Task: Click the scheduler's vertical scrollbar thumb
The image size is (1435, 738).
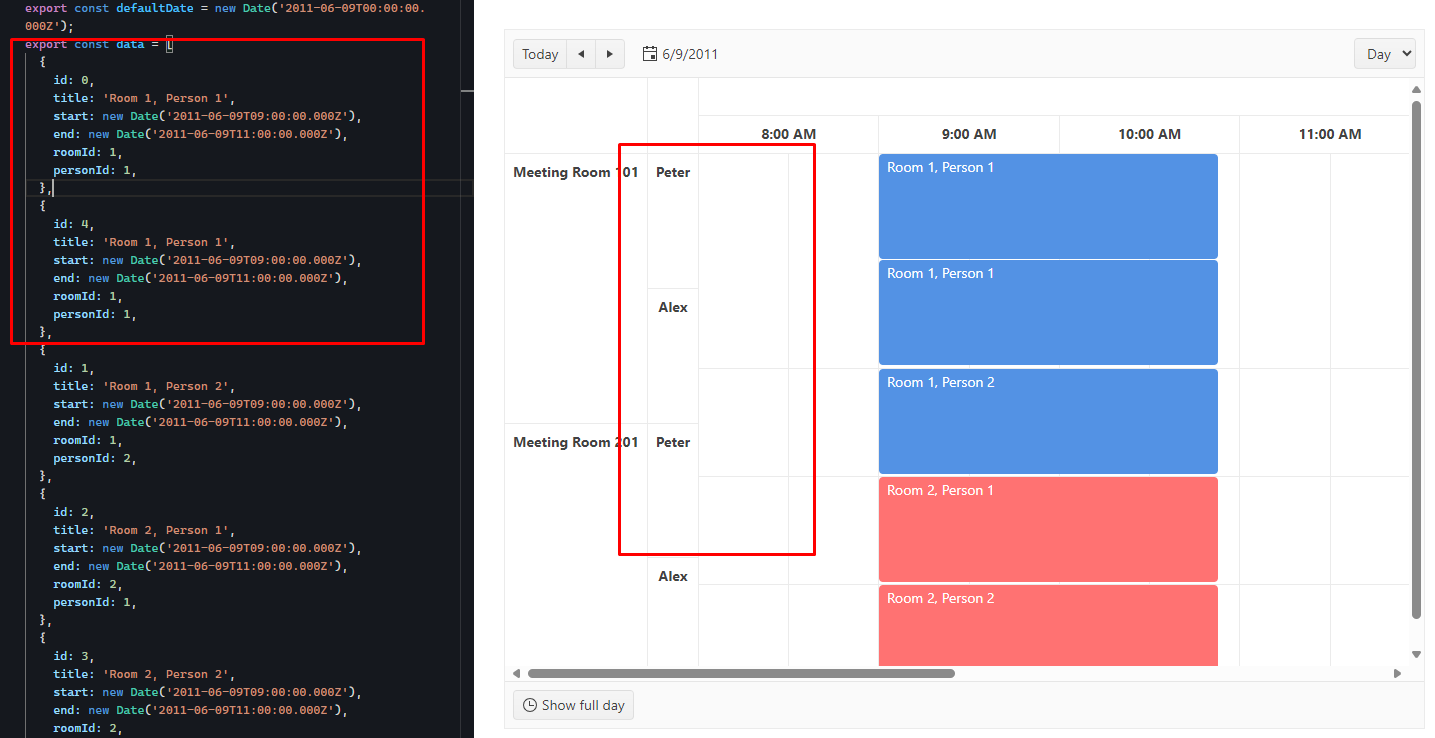Action: pos(1416,360)
